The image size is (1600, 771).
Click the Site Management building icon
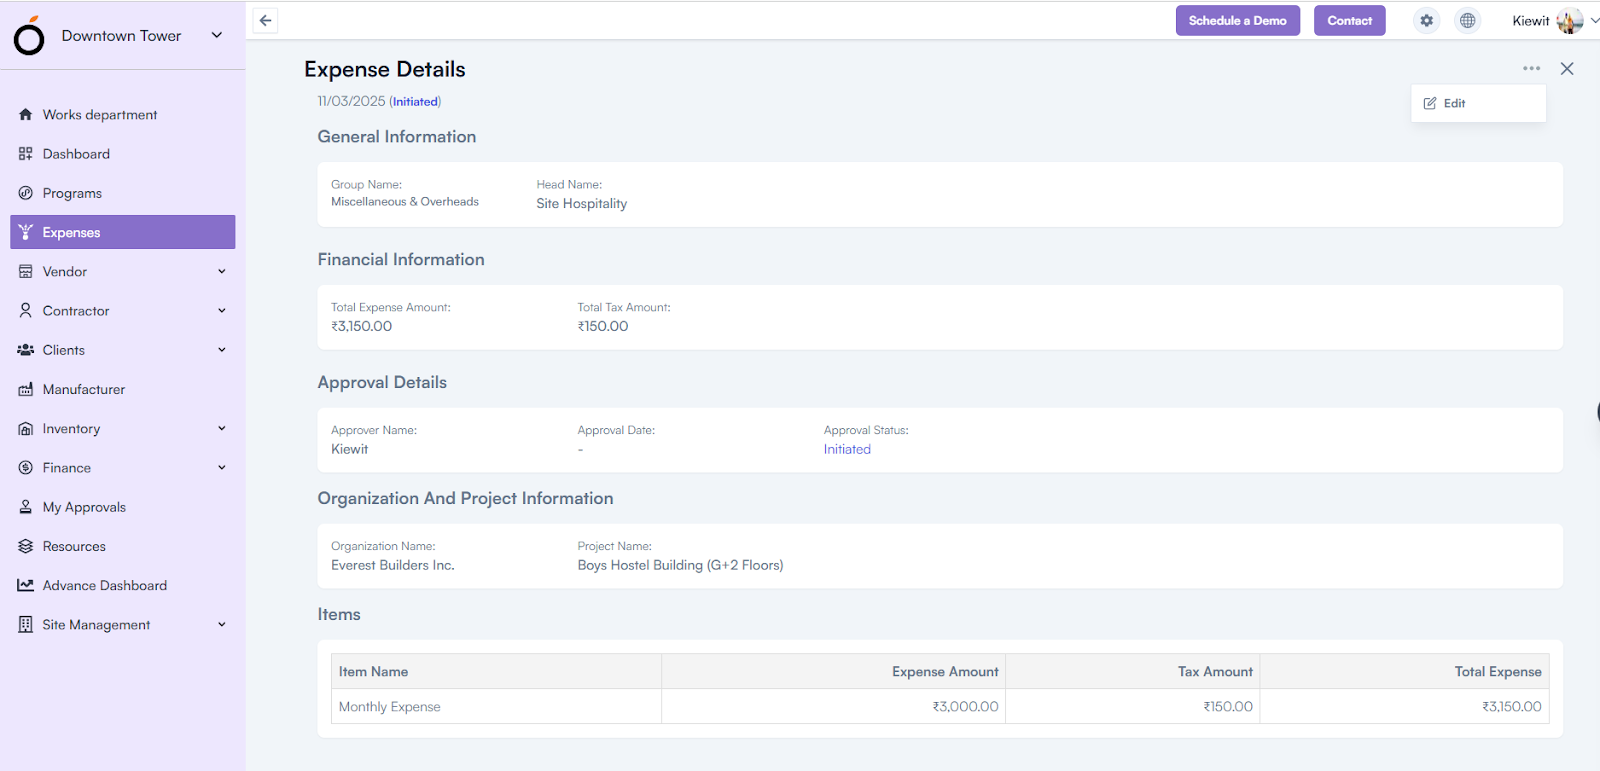pos(26,624)
